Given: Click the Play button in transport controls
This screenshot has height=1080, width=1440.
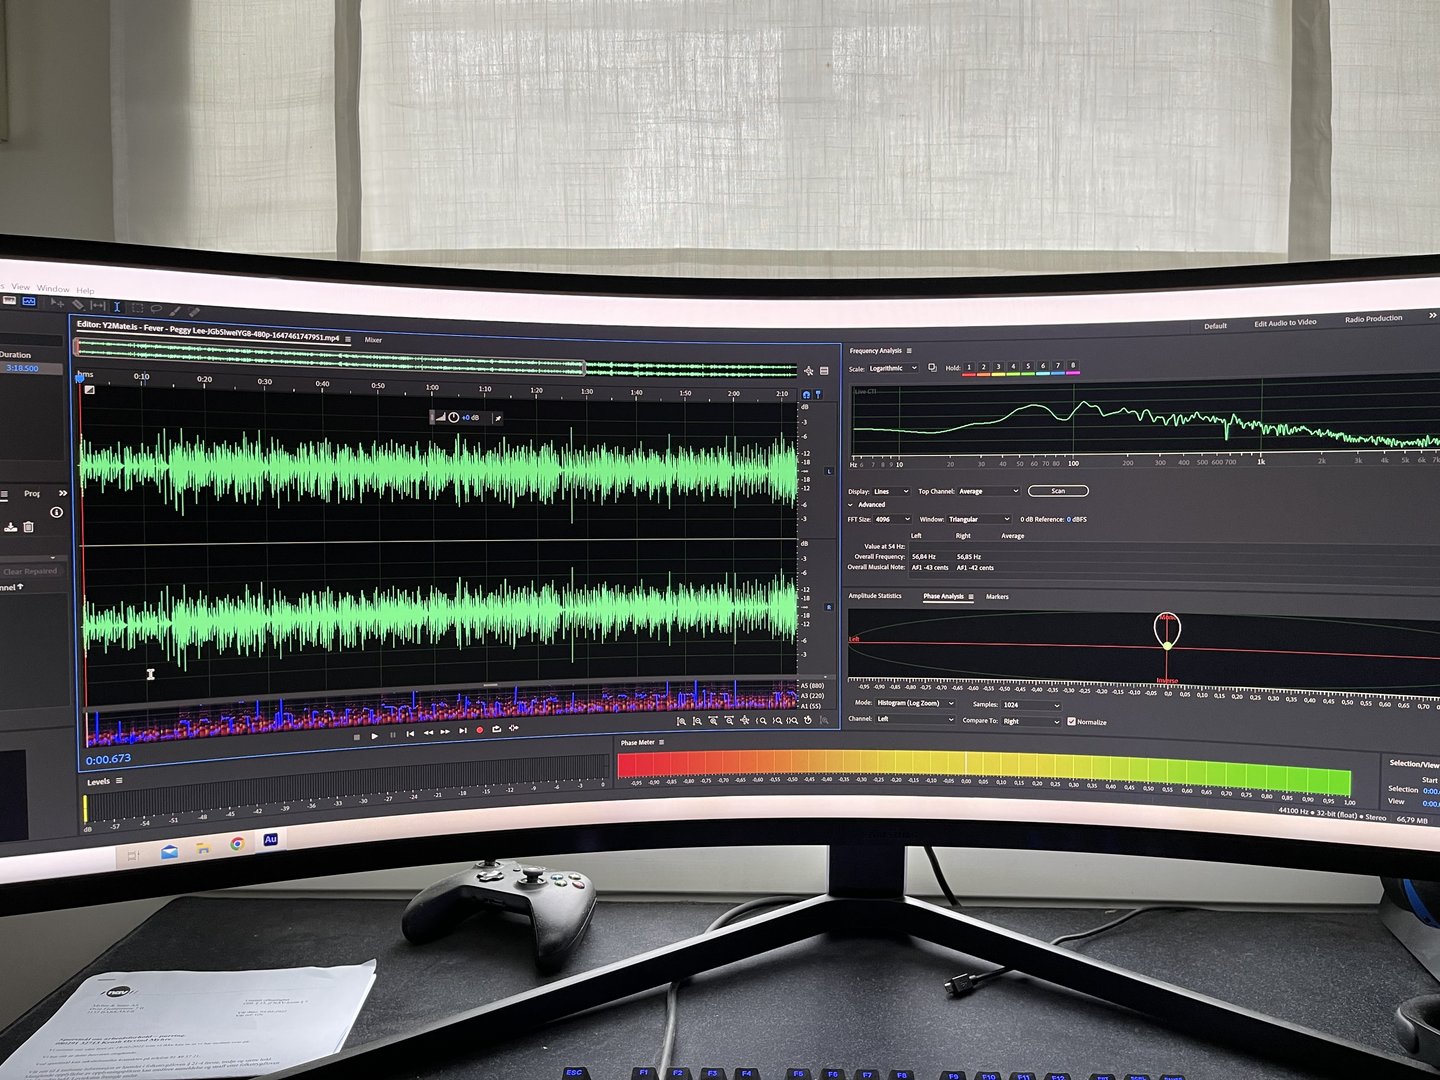Looking at the screenshot, I should coord(374,736).
